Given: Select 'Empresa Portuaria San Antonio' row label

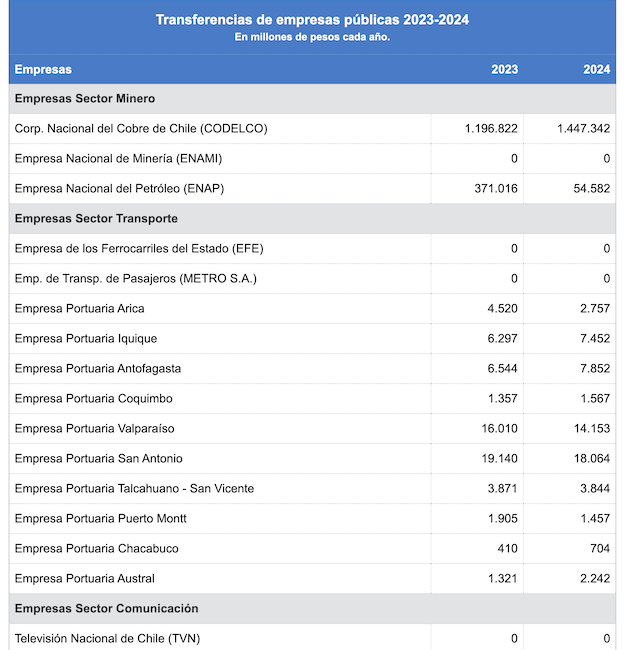Looking at the screenshot, I should pos(99,459).
